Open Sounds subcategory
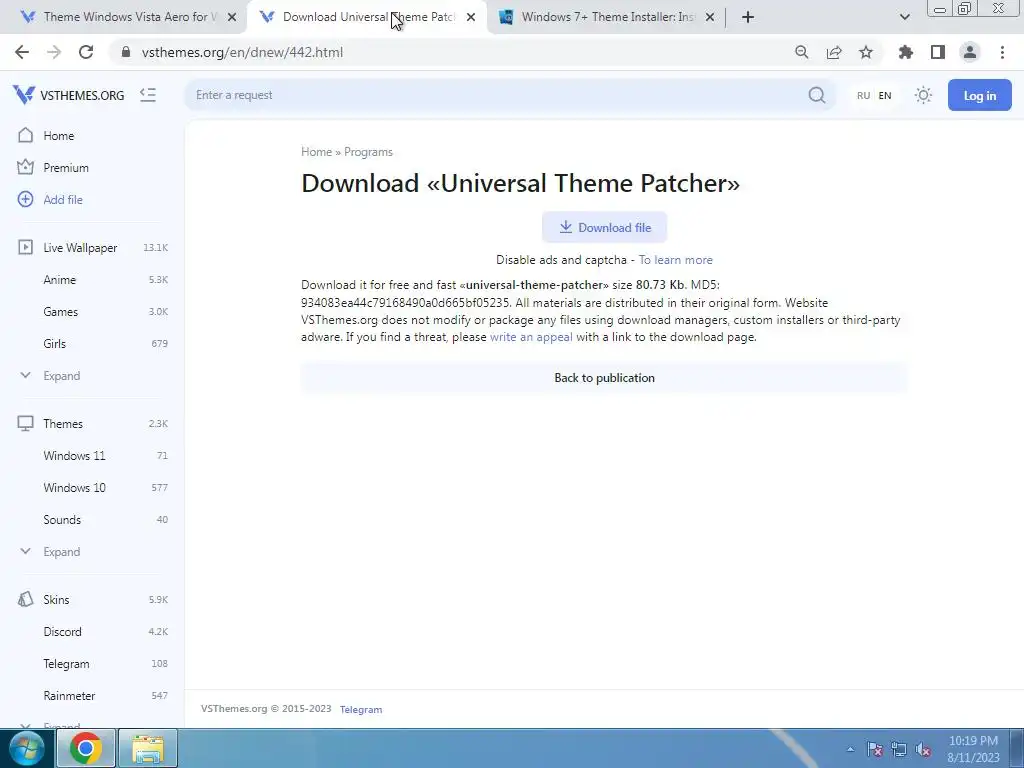Image resolution: width=1024 pixels, height=768 pixels. tap(62, 520)
